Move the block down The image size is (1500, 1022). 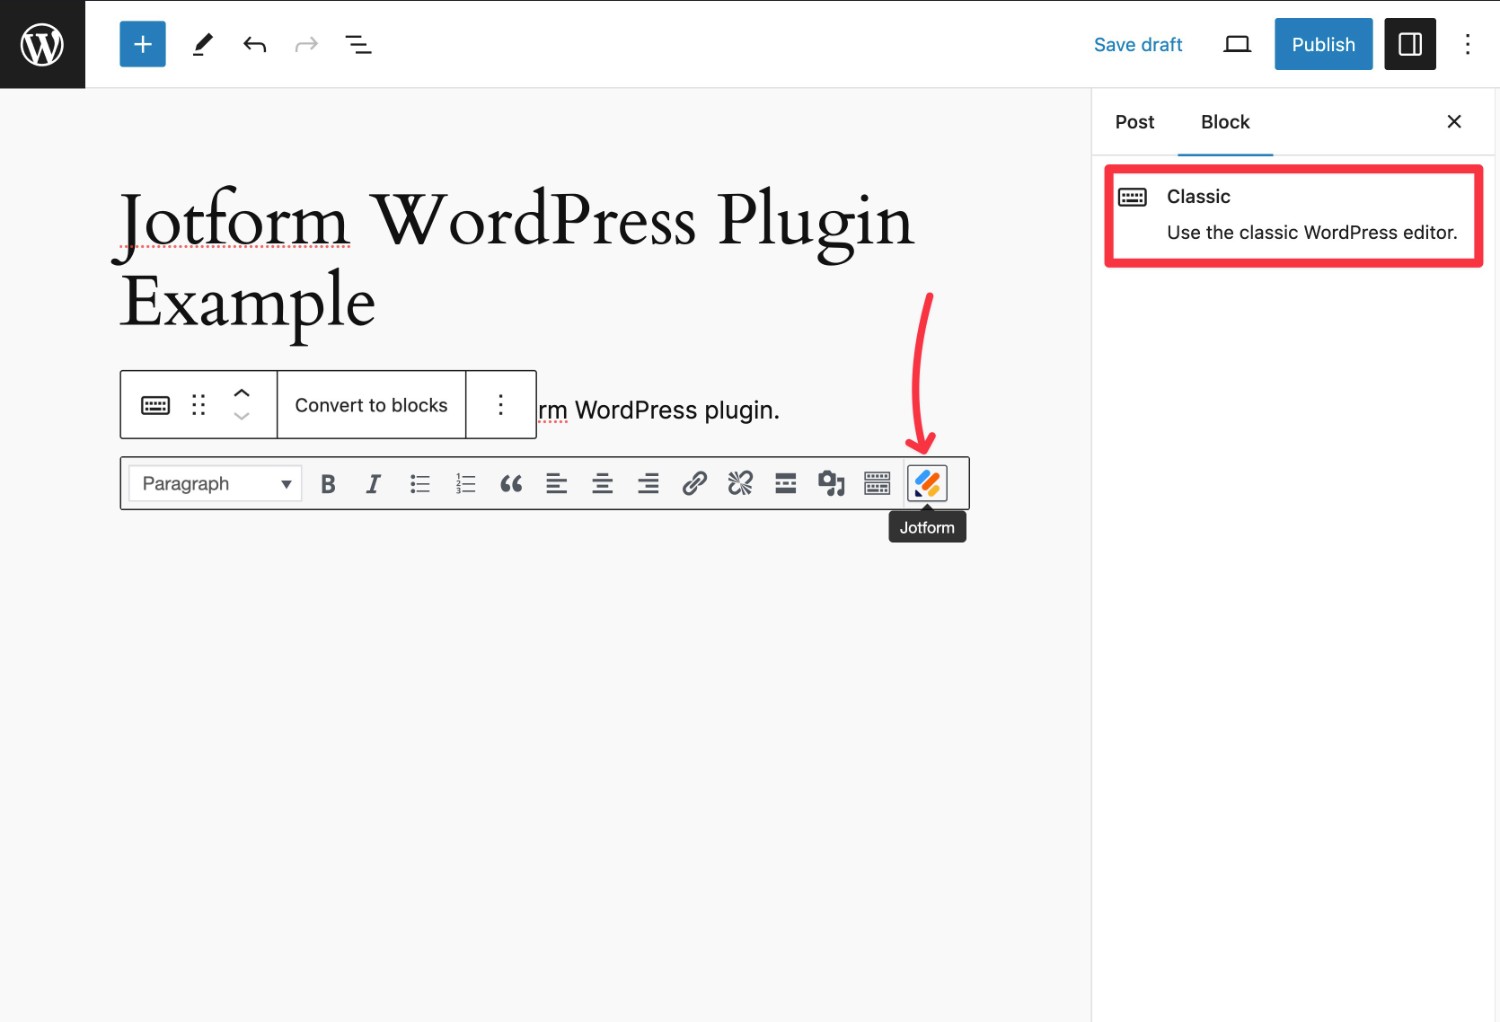click(x=242, y=416)
